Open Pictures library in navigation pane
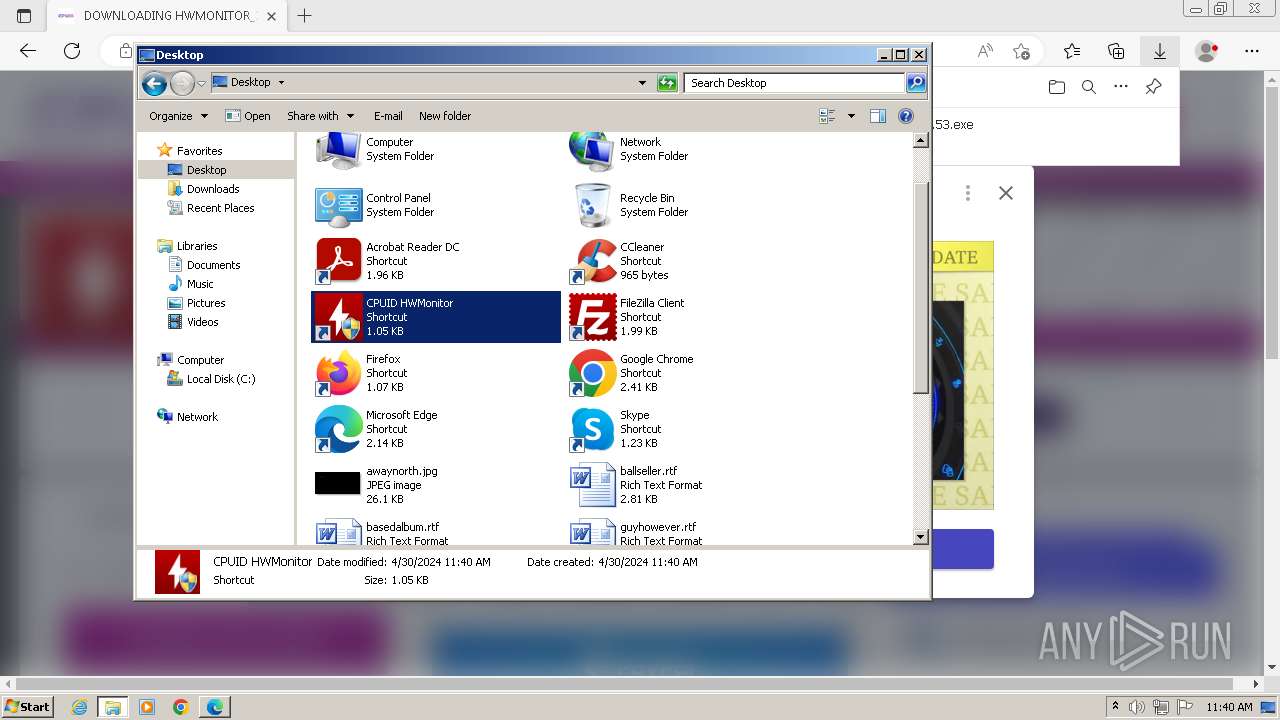 point(206,303)
